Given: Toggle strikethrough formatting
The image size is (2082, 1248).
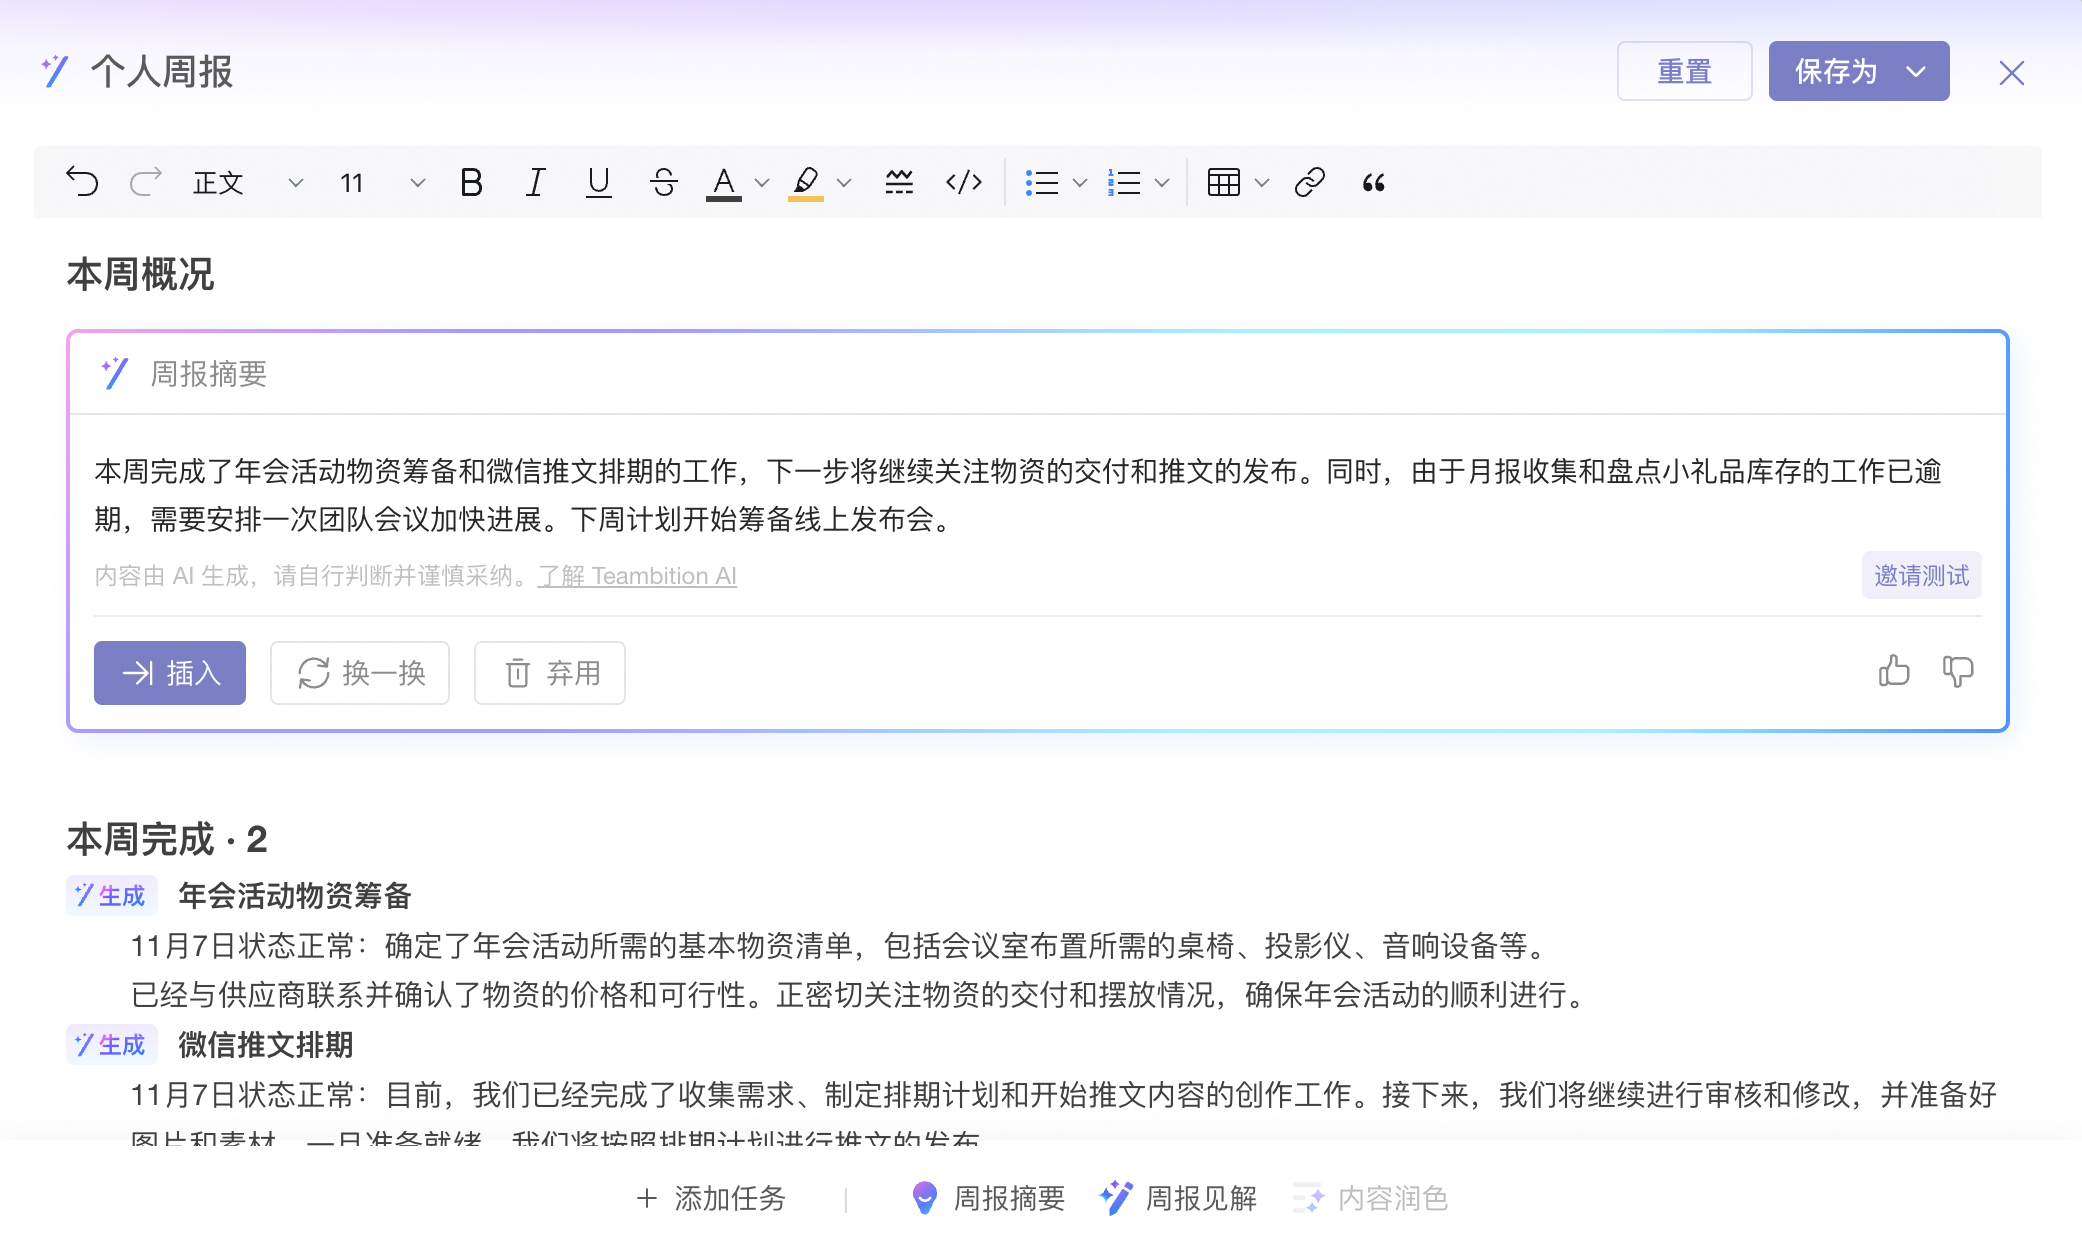Looking at the screenshot, I should coord(663,182).
